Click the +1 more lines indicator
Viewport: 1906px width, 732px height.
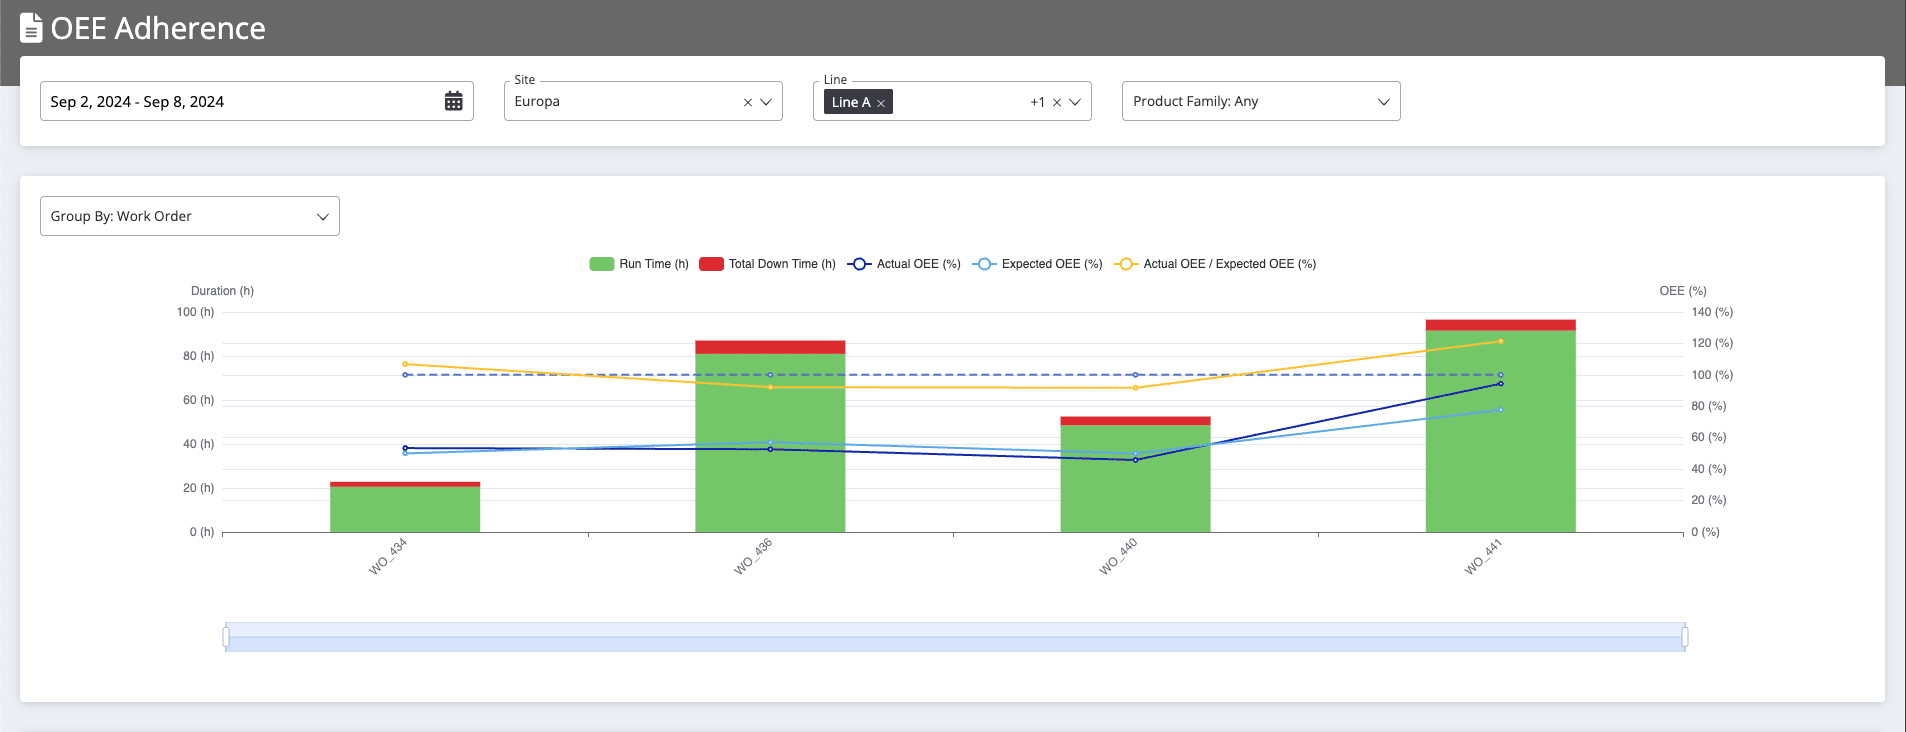click(1037, 102)
